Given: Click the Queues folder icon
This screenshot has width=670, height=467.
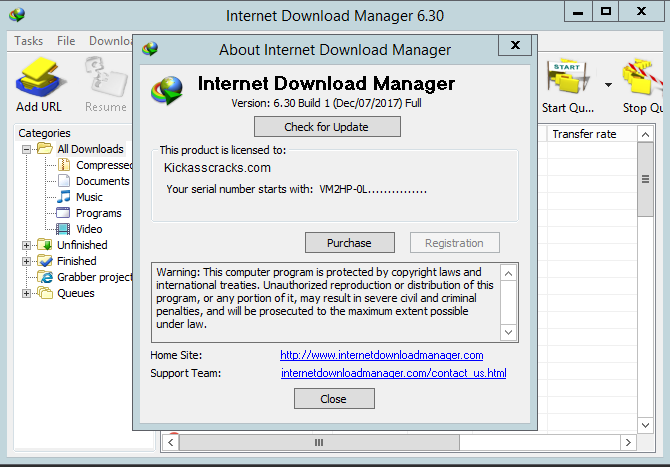Looking at the screenshot, I should click(44, 293).
